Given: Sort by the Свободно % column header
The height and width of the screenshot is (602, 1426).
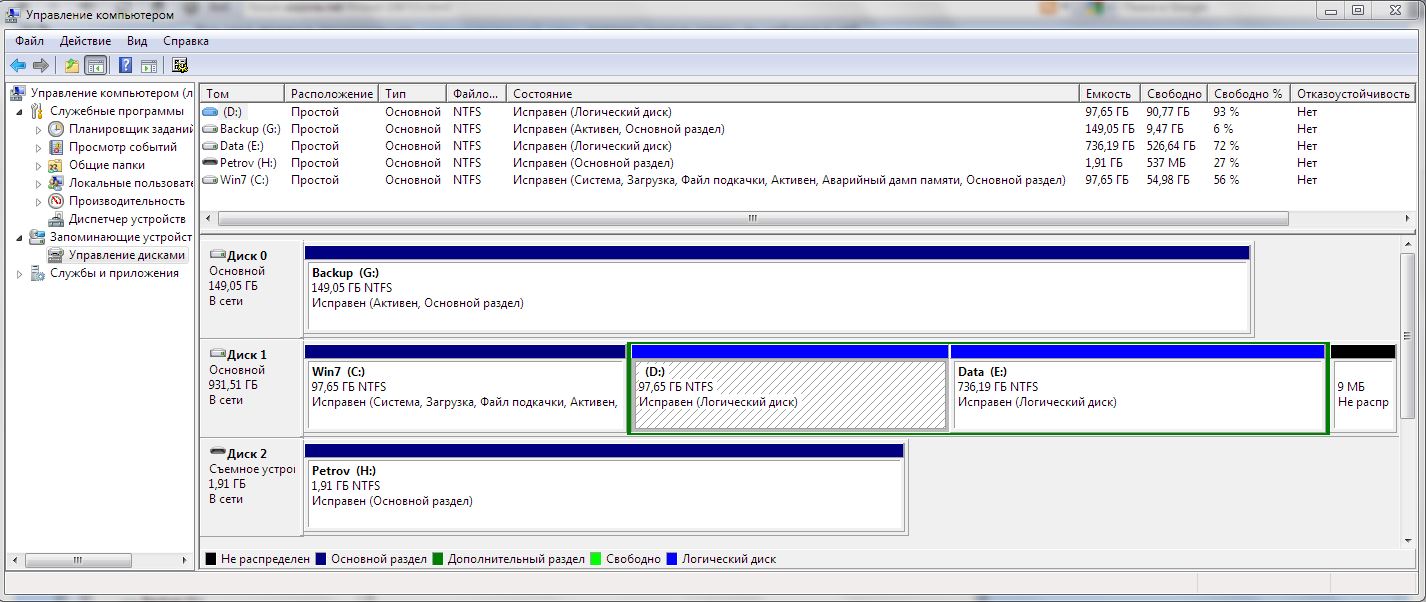Looking at the screenshot, I should coord(1248,93).
